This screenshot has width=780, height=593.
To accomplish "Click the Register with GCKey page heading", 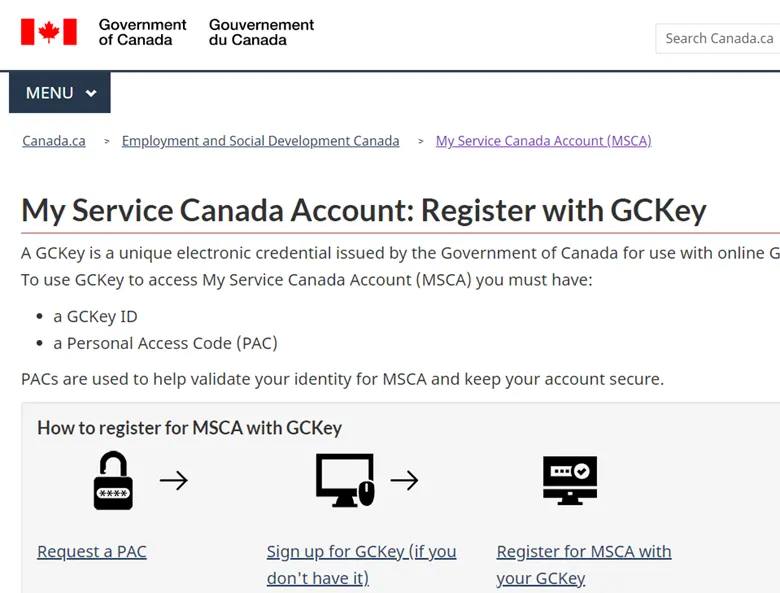I will click(364, 210).
